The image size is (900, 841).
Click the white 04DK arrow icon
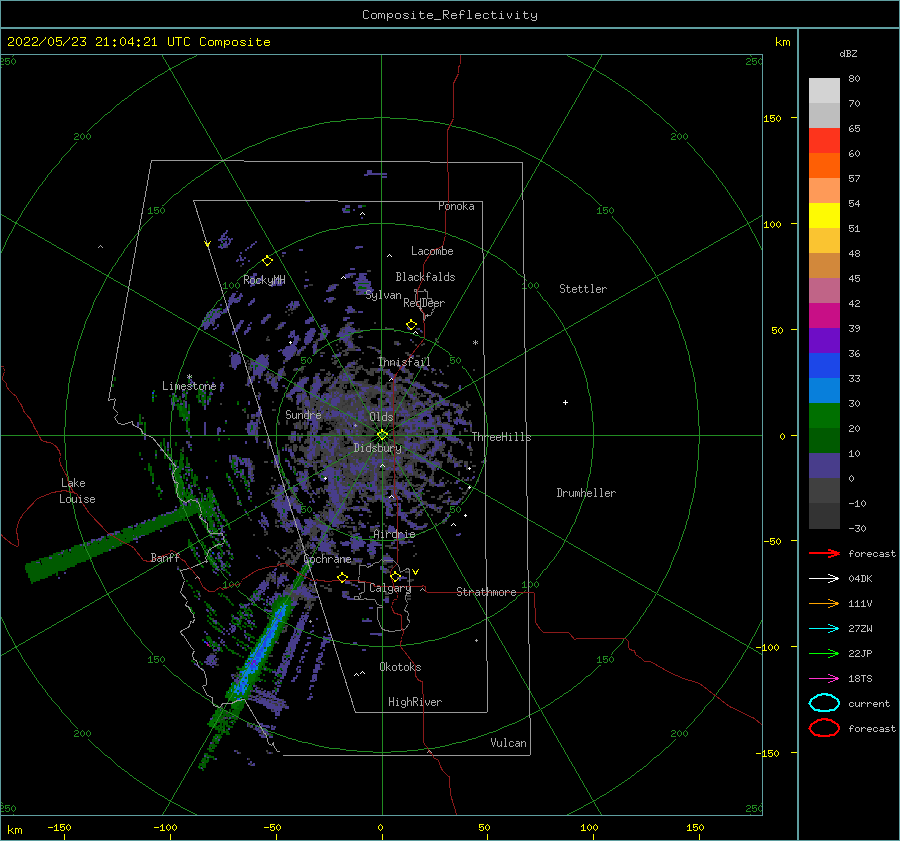tap(824, 578)
